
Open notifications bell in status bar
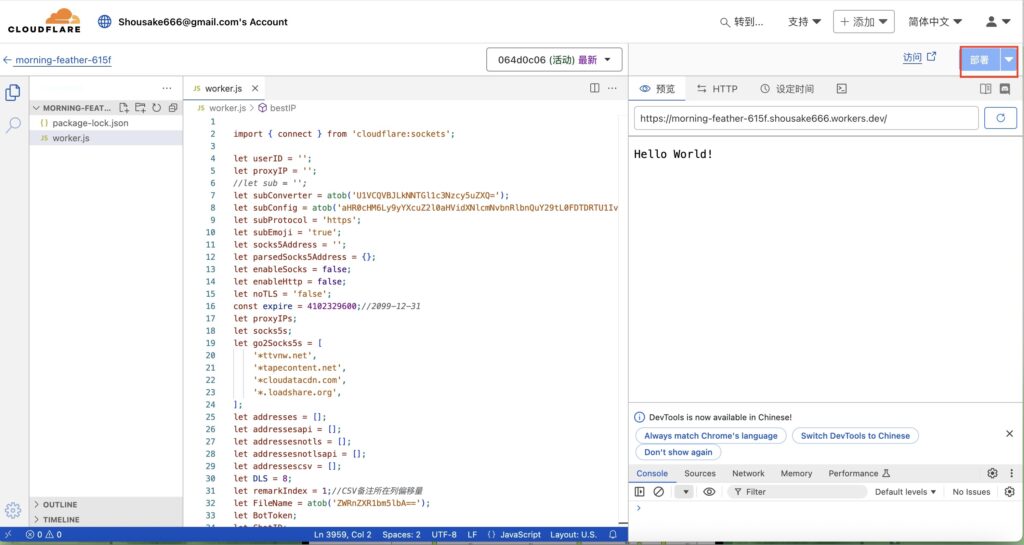click(613, 534)
